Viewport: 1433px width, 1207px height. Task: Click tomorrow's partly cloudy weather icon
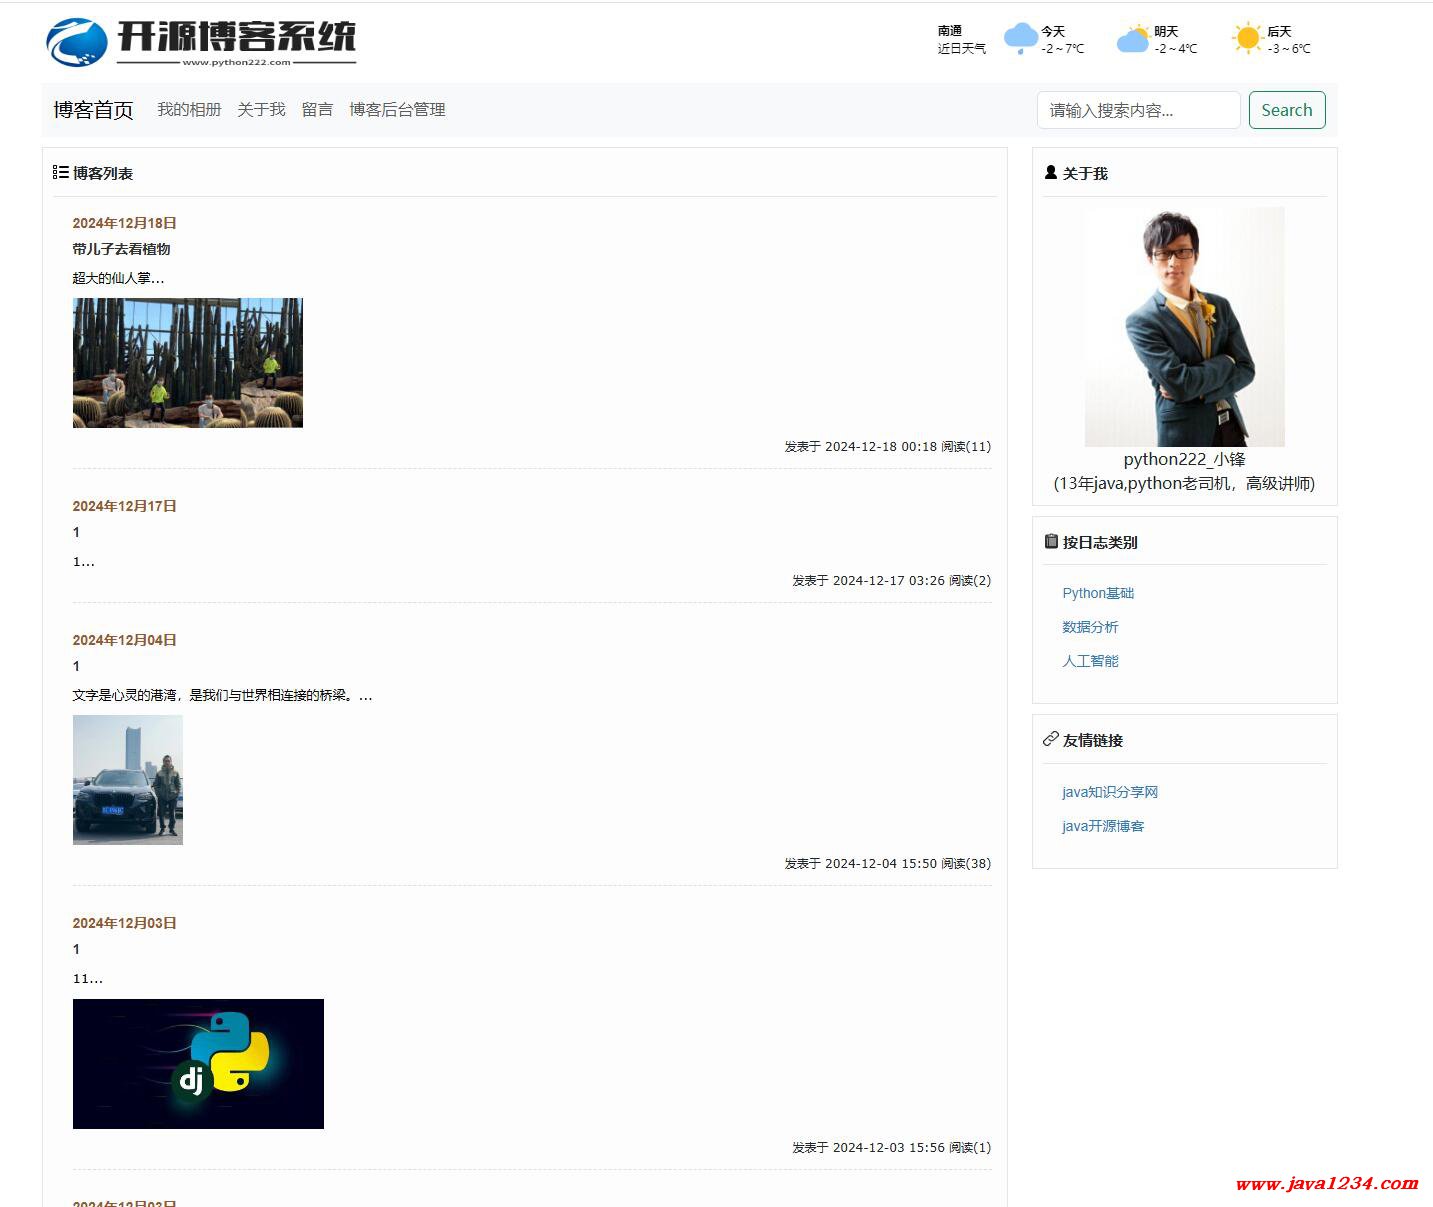pyautogui.click(x=1133, y=39)
